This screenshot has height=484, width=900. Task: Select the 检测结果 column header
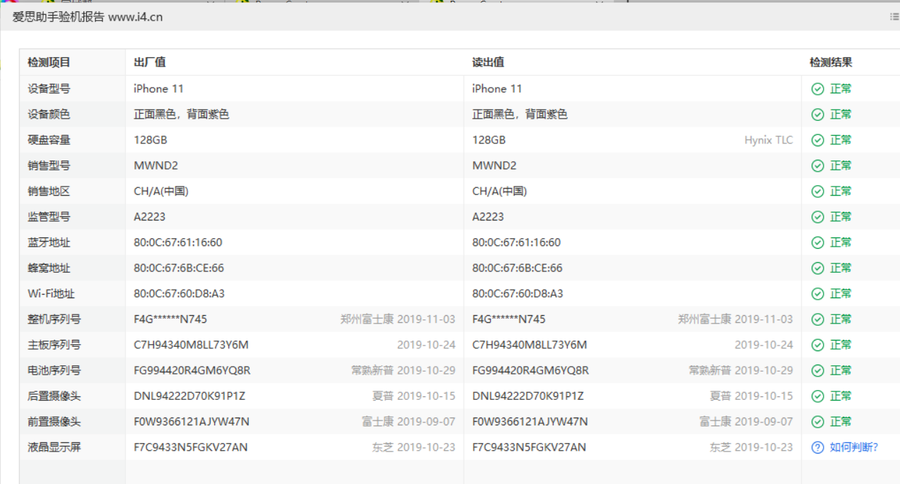click(831, 62)
